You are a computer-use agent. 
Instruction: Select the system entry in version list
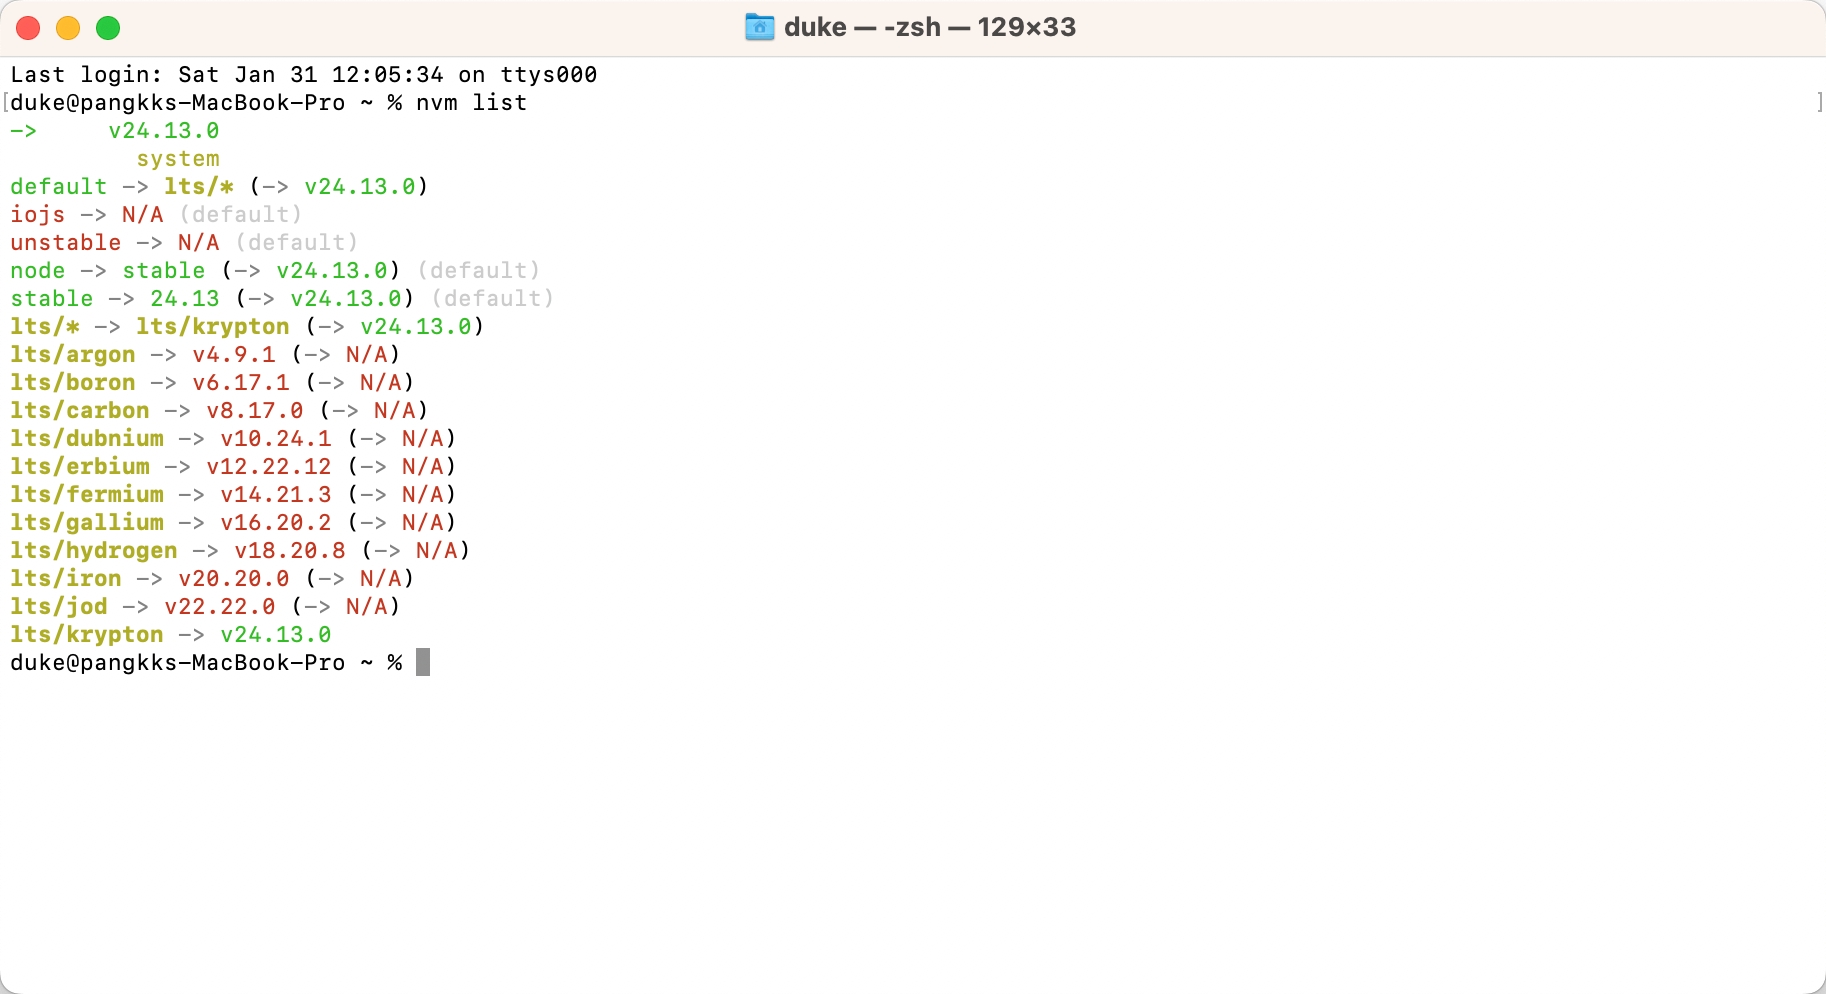[179, 158]
